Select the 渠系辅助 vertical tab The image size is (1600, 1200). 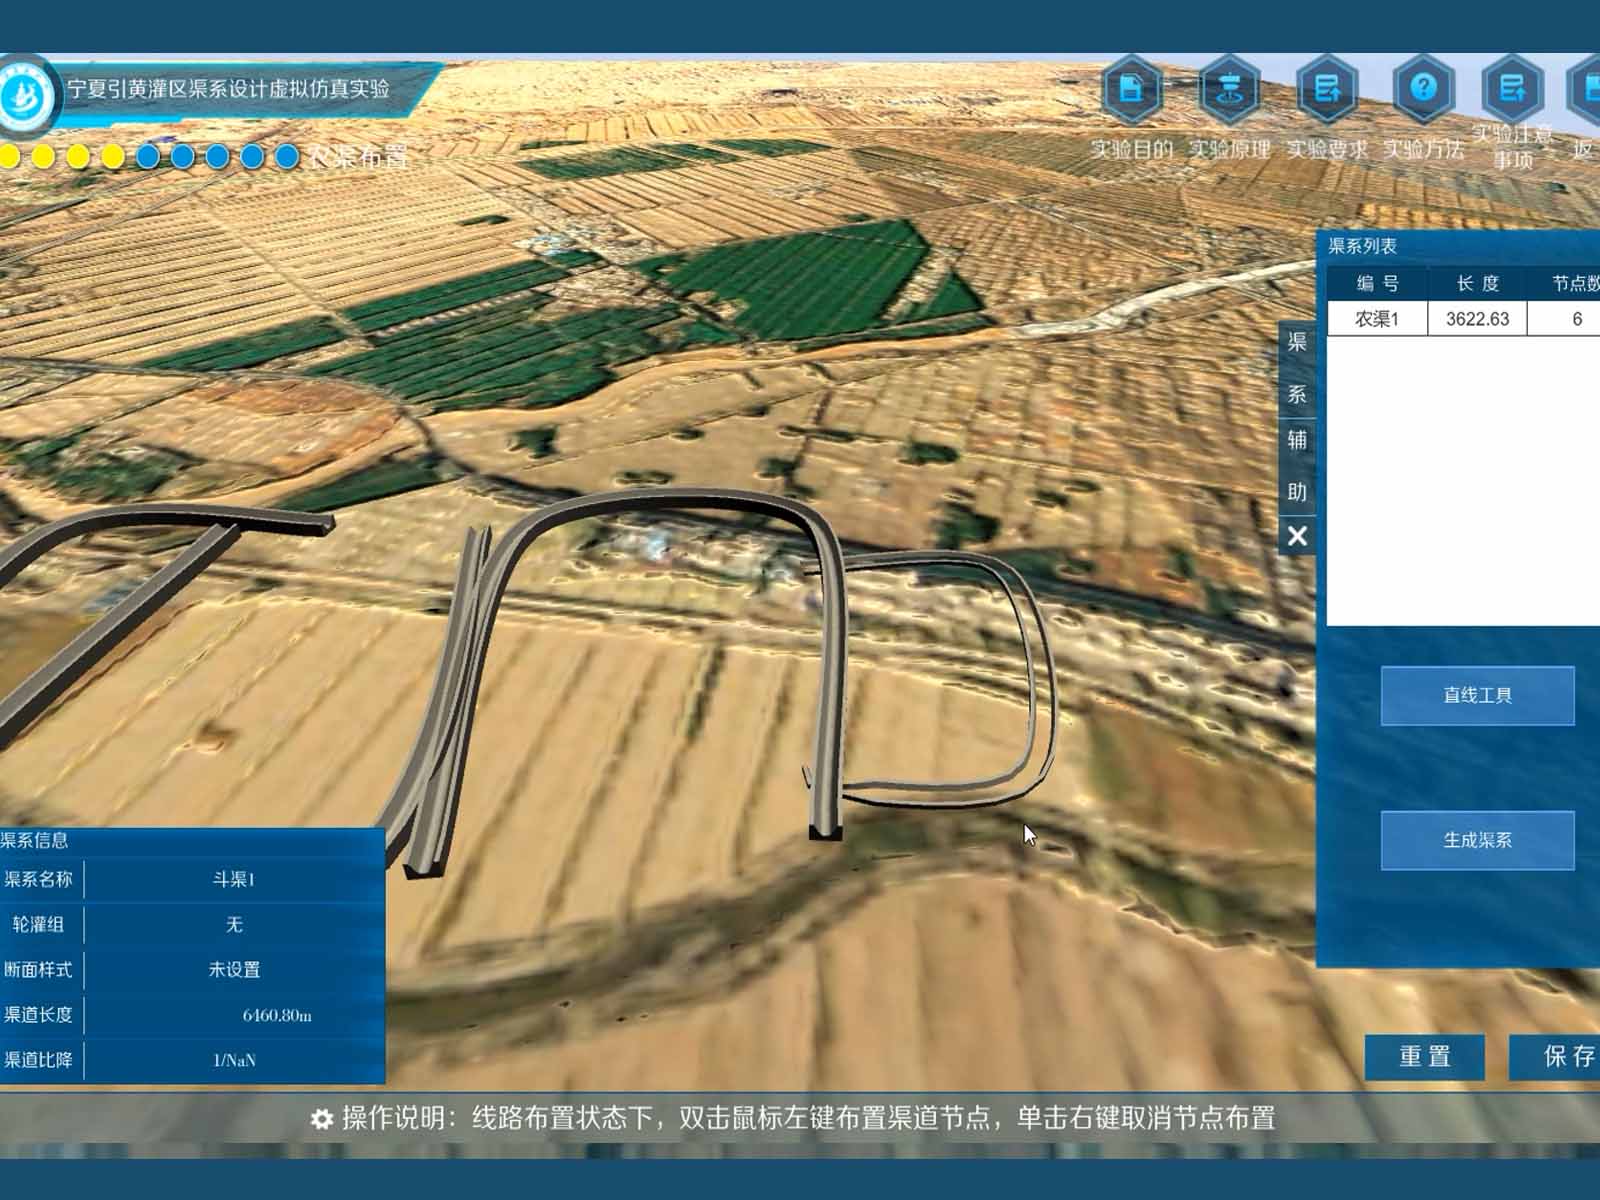pos(1297,418)
